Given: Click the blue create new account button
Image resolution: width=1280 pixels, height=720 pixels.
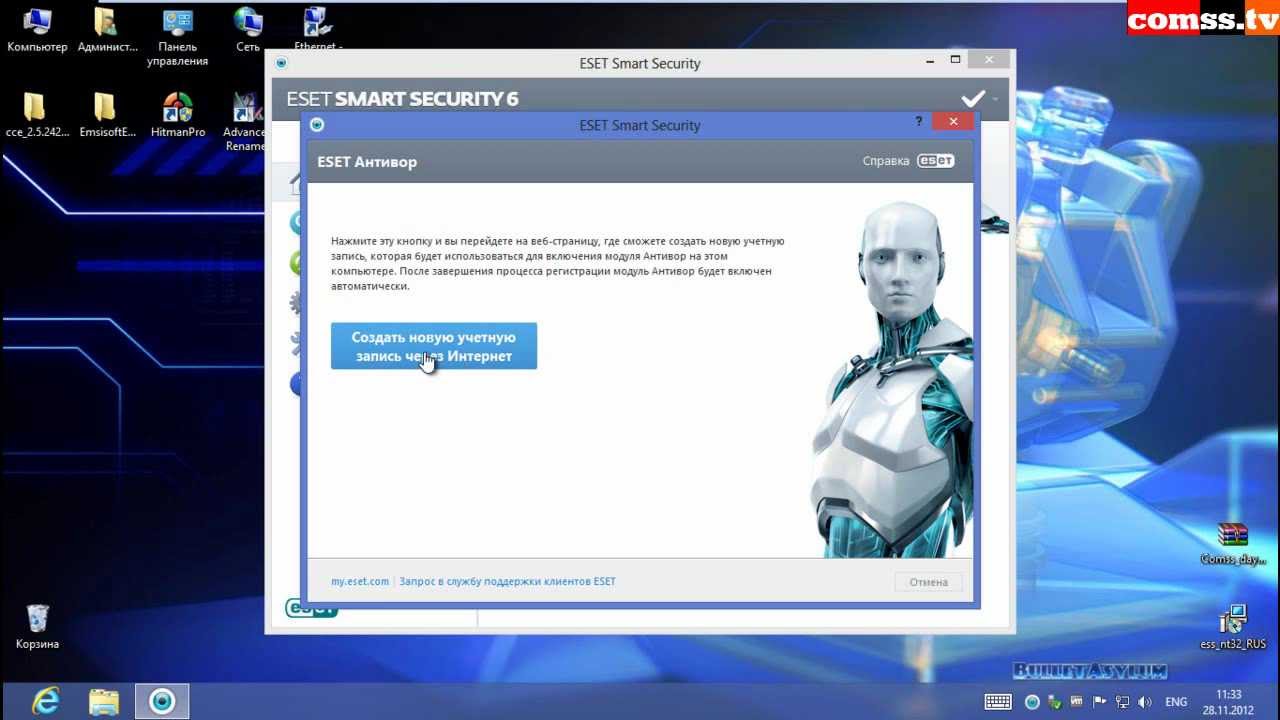Looking at the screenshot, I should [x=434, y=346].
